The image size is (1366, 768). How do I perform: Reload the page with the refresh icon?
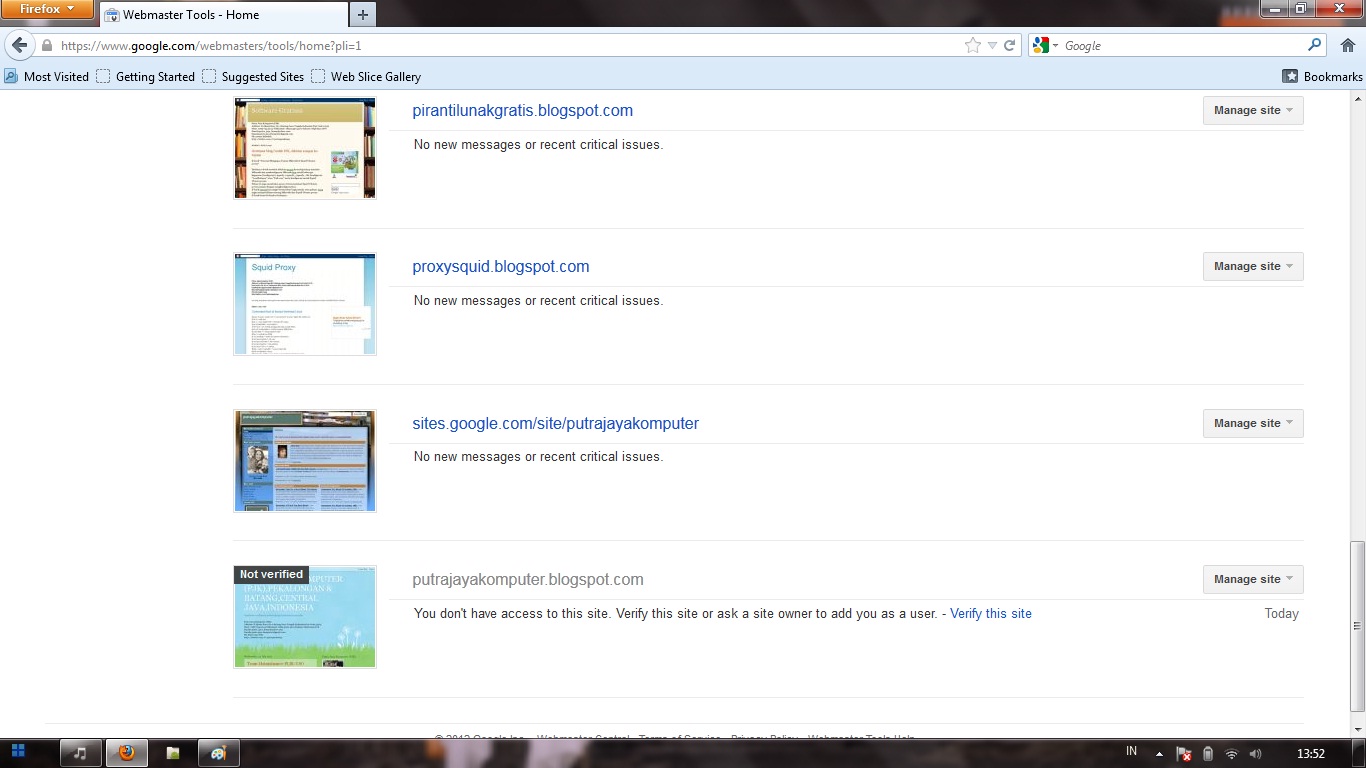(x=1010, y=45)
